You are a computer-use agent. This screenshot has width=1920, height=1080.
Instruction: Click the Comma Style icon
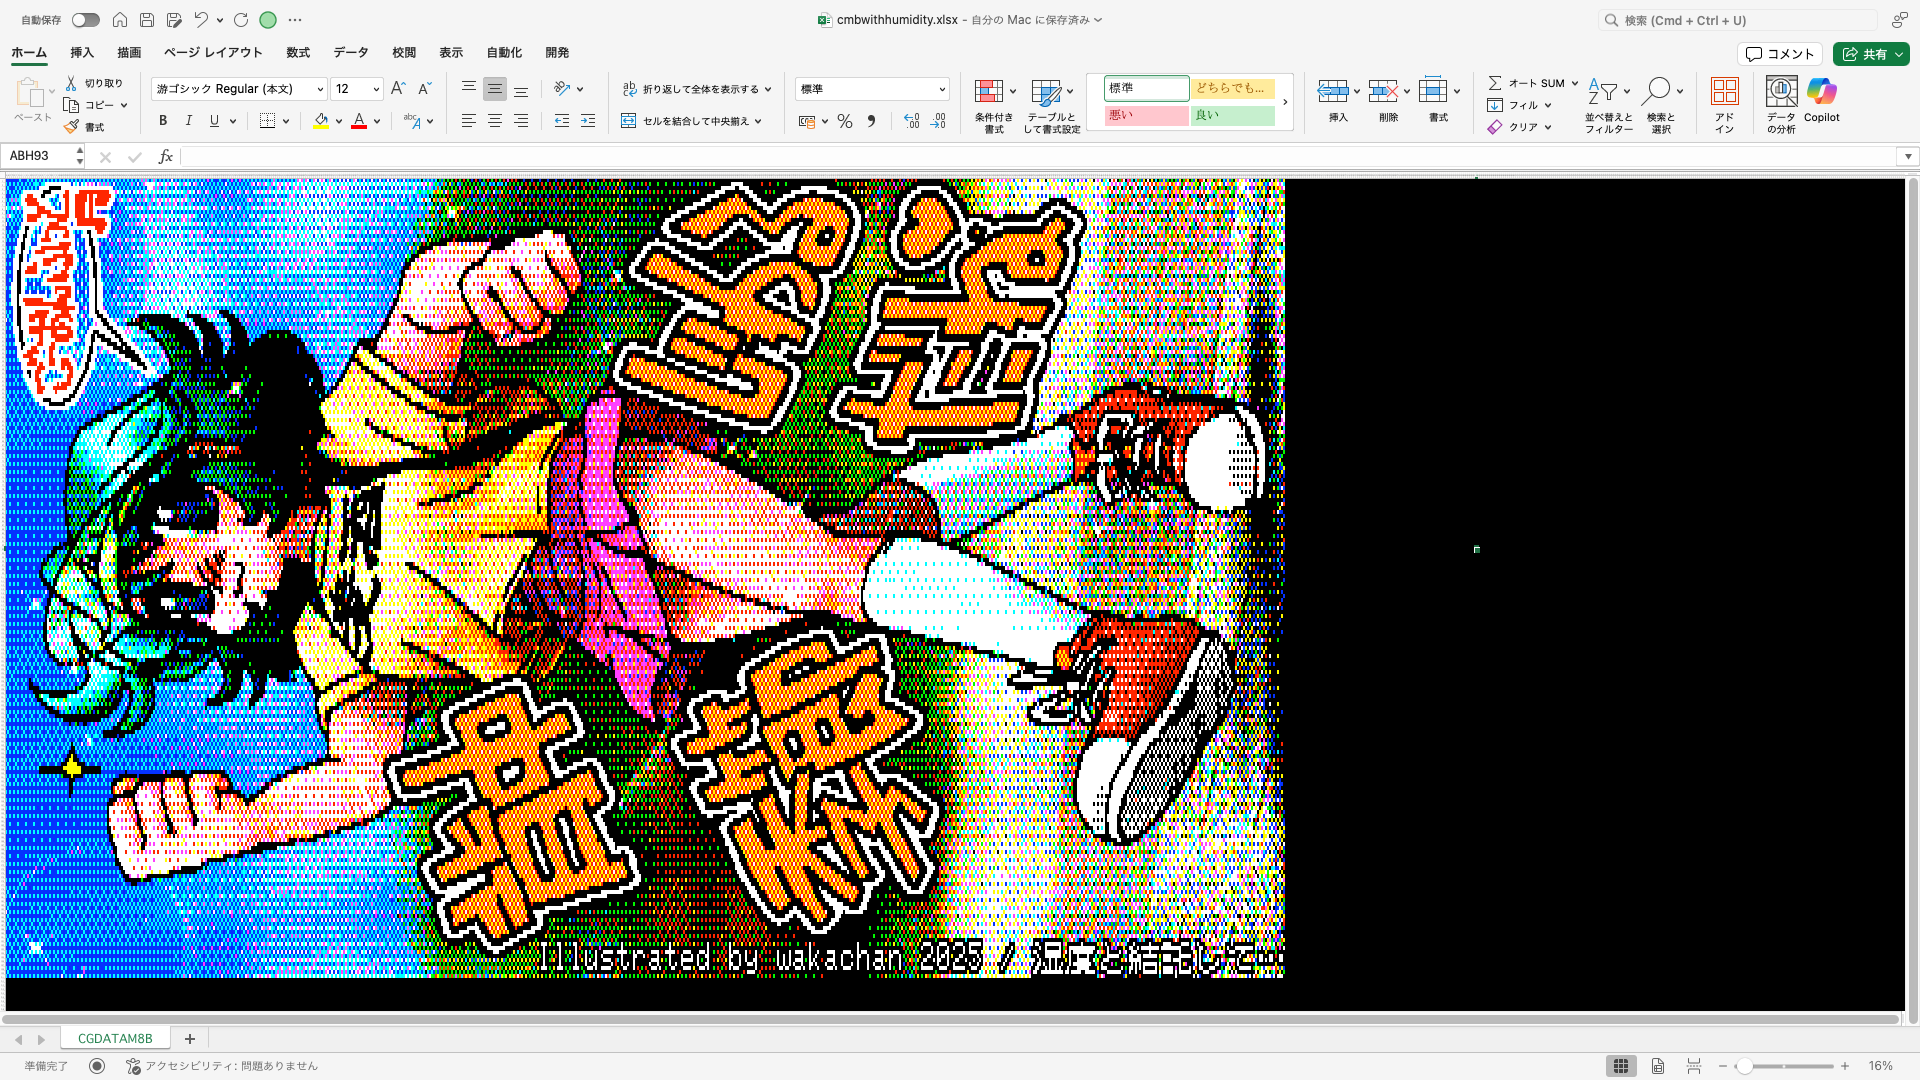point(871,121)
